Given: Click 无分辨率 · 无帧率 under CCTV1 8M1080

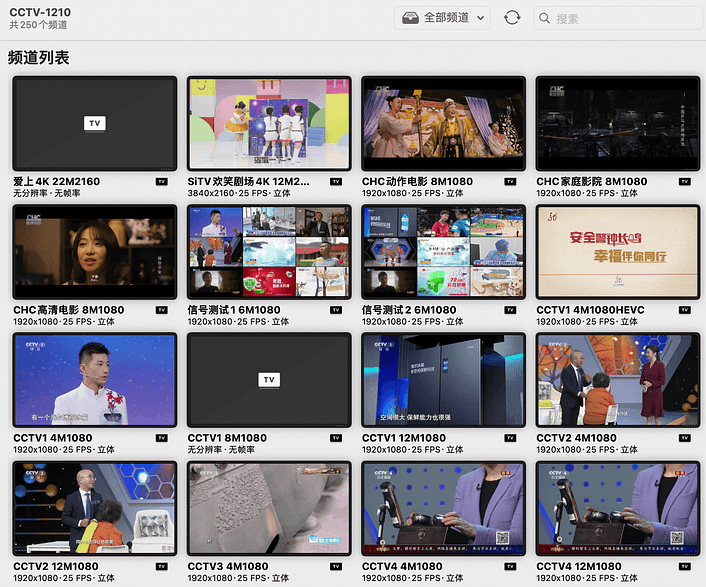Looking at the screenshot, I should point(221,450).
